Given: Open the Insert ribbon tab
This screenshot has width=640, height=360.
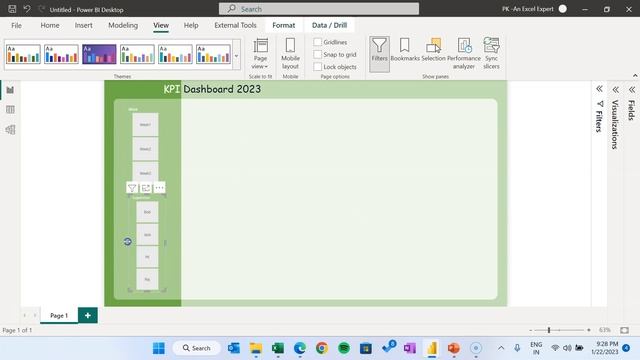Looking at the screenshot, I should [83, 25].
